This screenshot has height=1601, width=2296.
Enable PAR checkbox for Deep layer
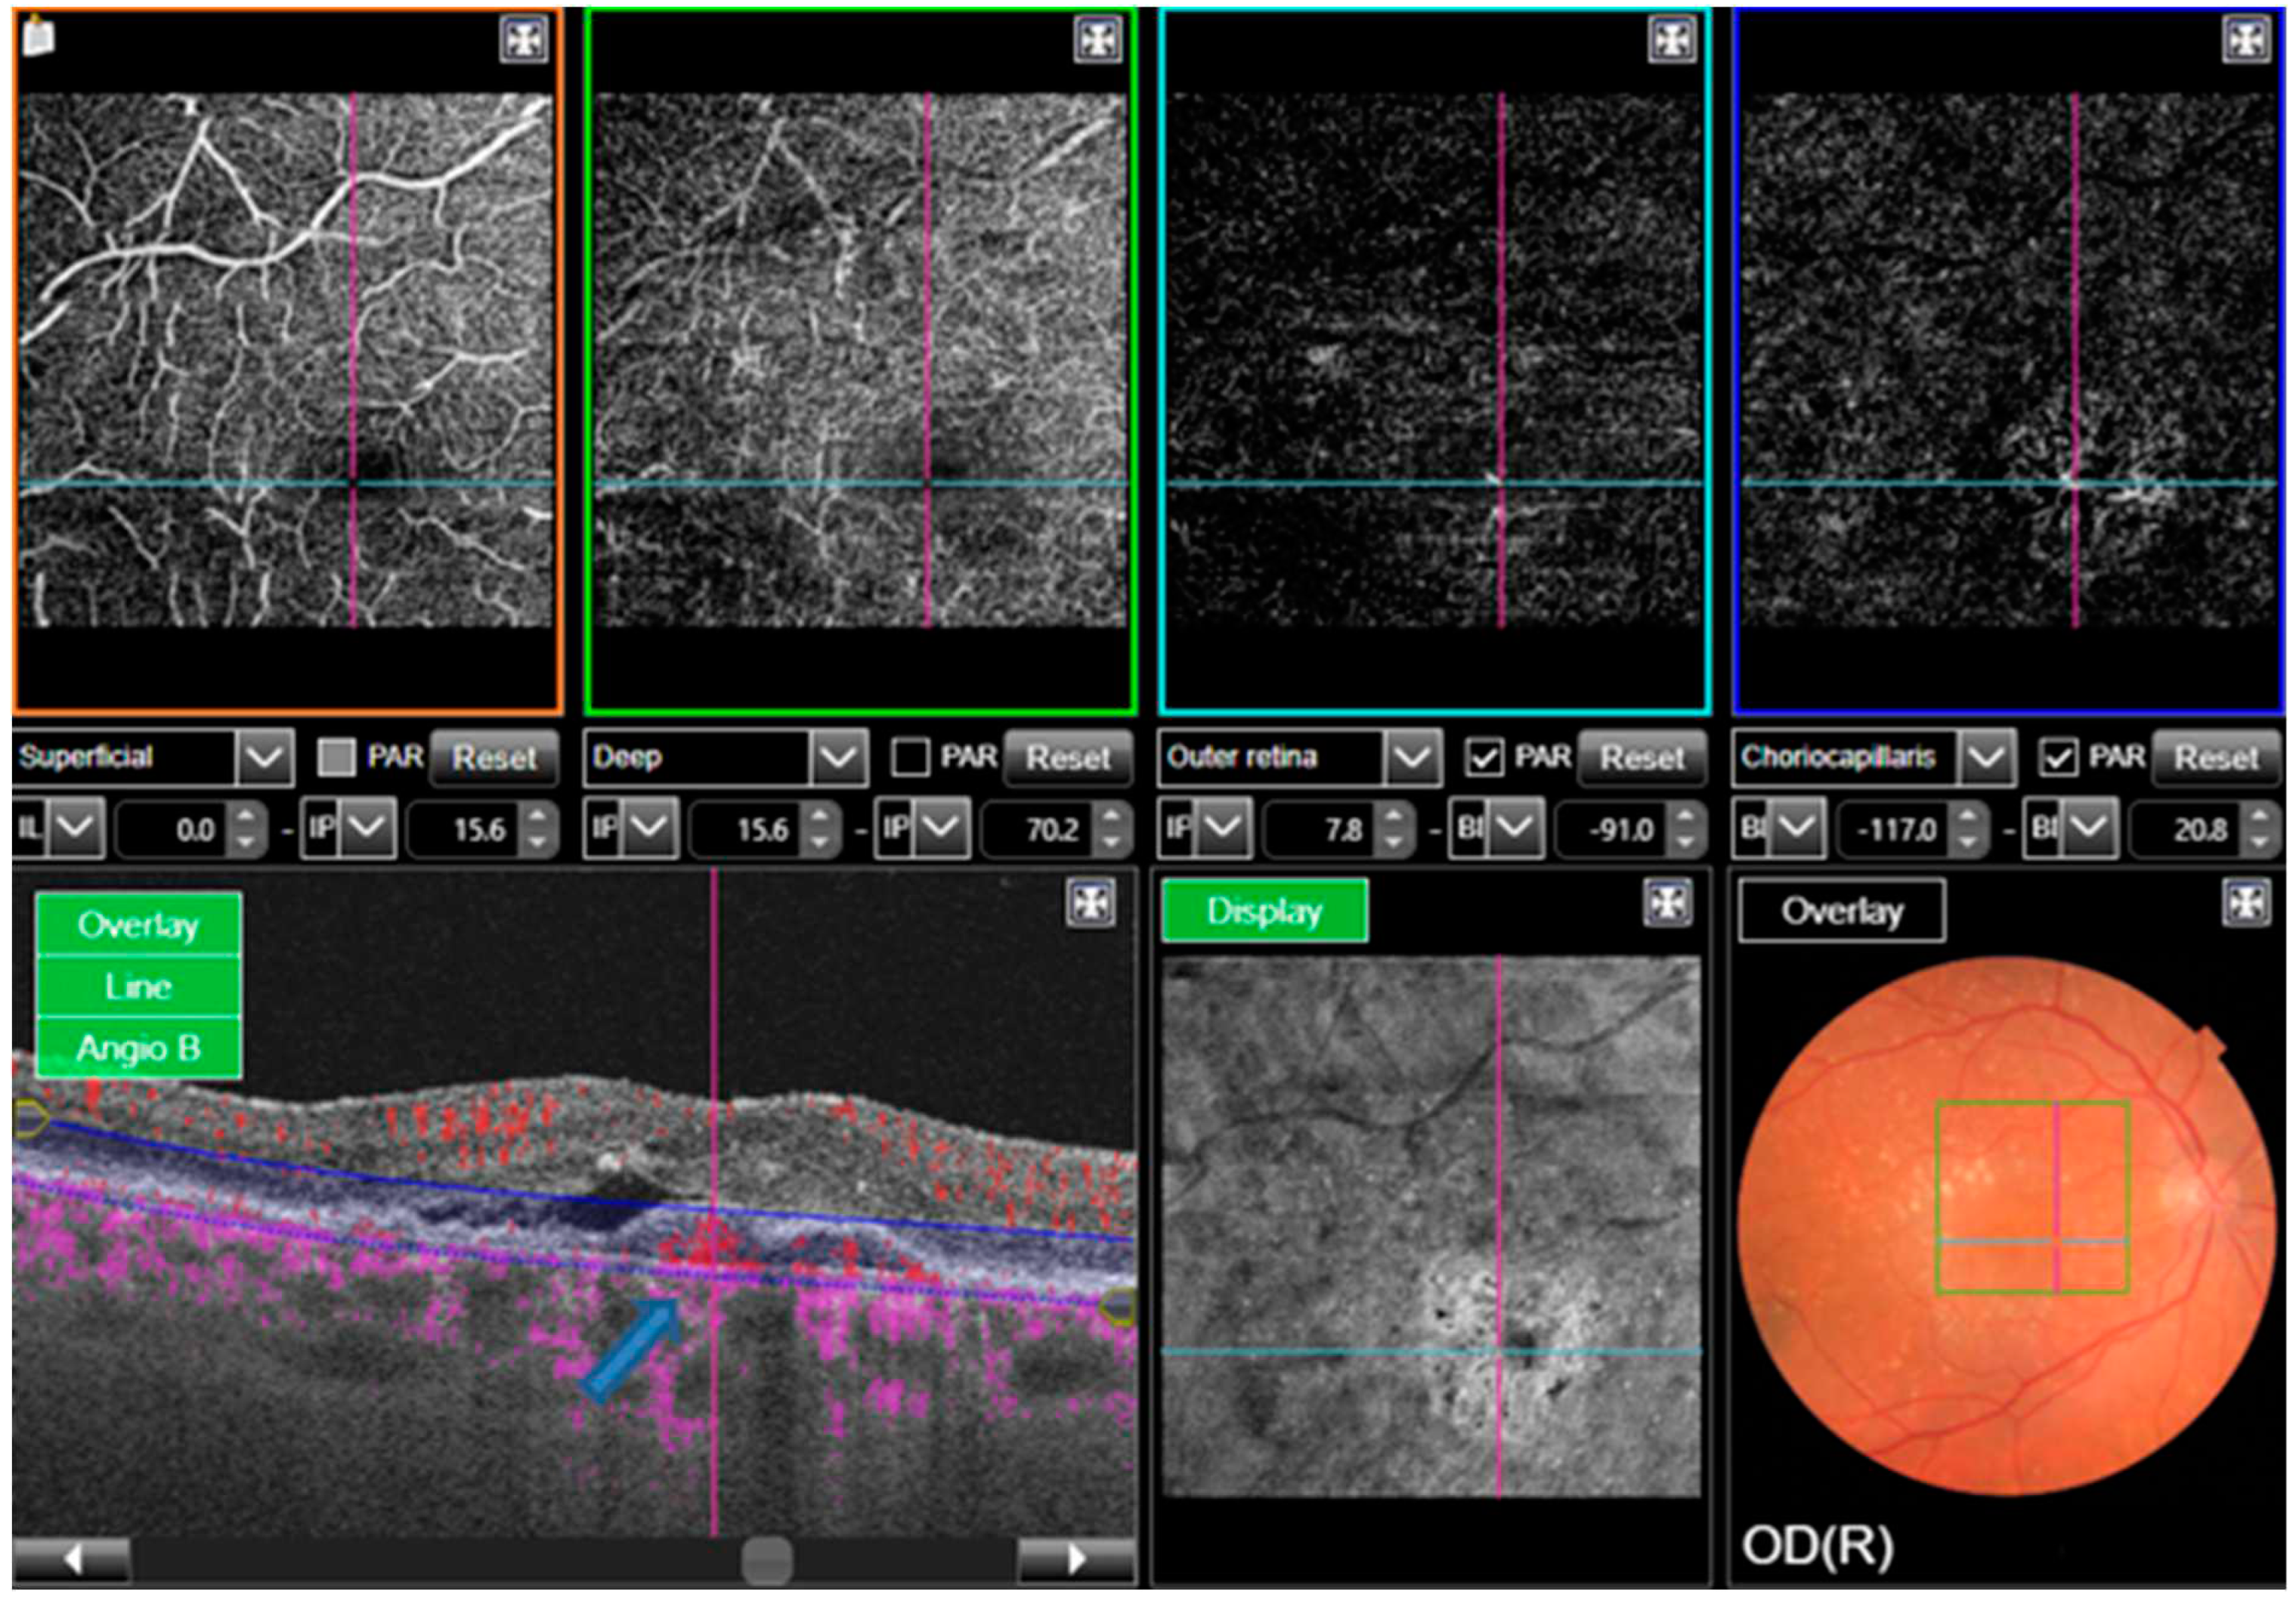pyautogui.click(x=909, y=757)
